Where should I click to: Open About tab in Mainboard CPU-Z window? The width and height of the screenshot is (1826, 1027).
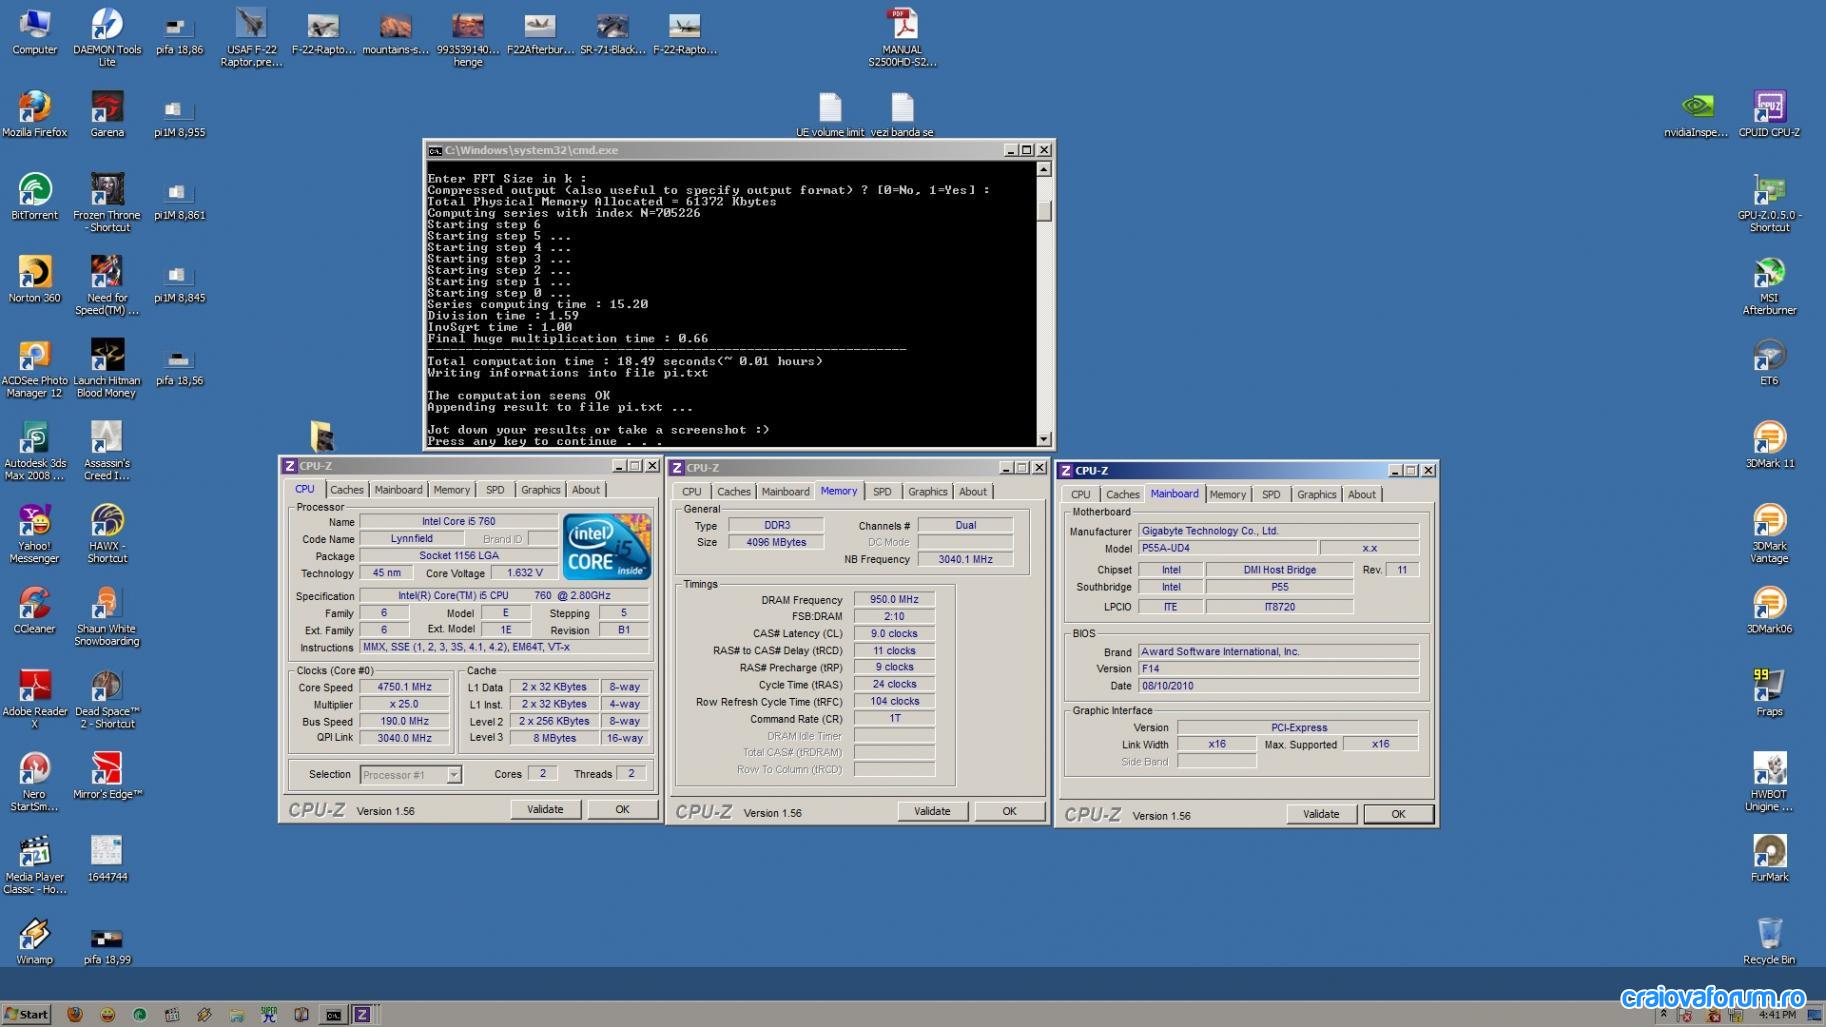pyautogui.click(x=1361, y=495)
